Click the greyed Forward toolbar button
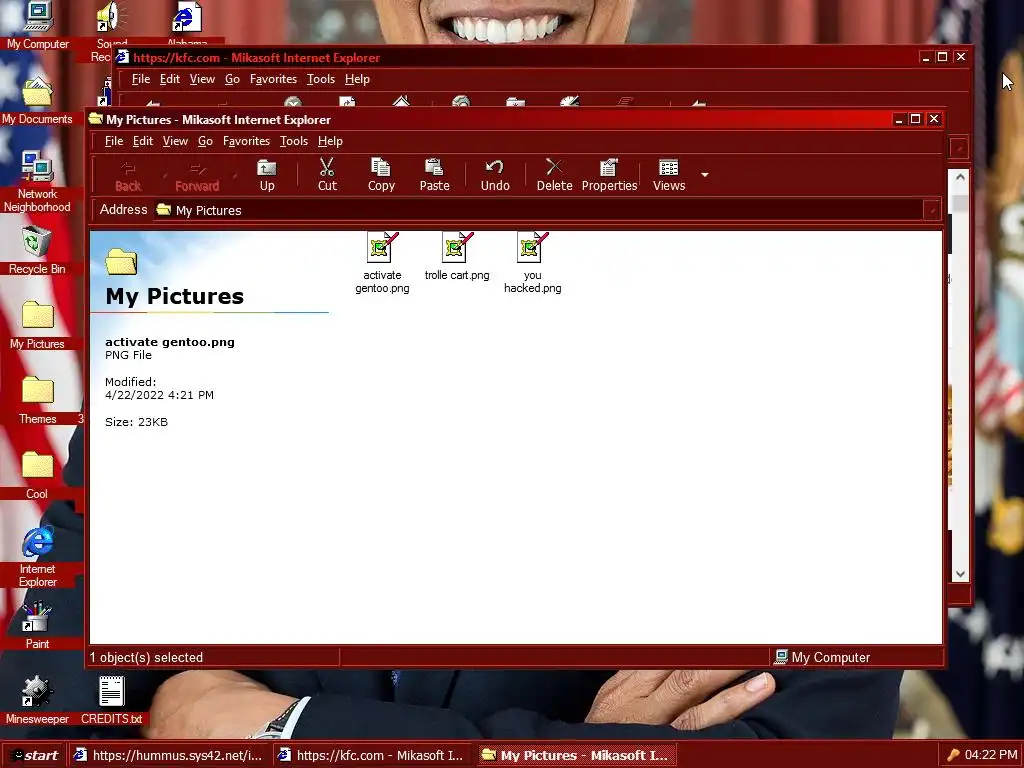The width and height of the screenshot is (1024, 768). (197, 175)
